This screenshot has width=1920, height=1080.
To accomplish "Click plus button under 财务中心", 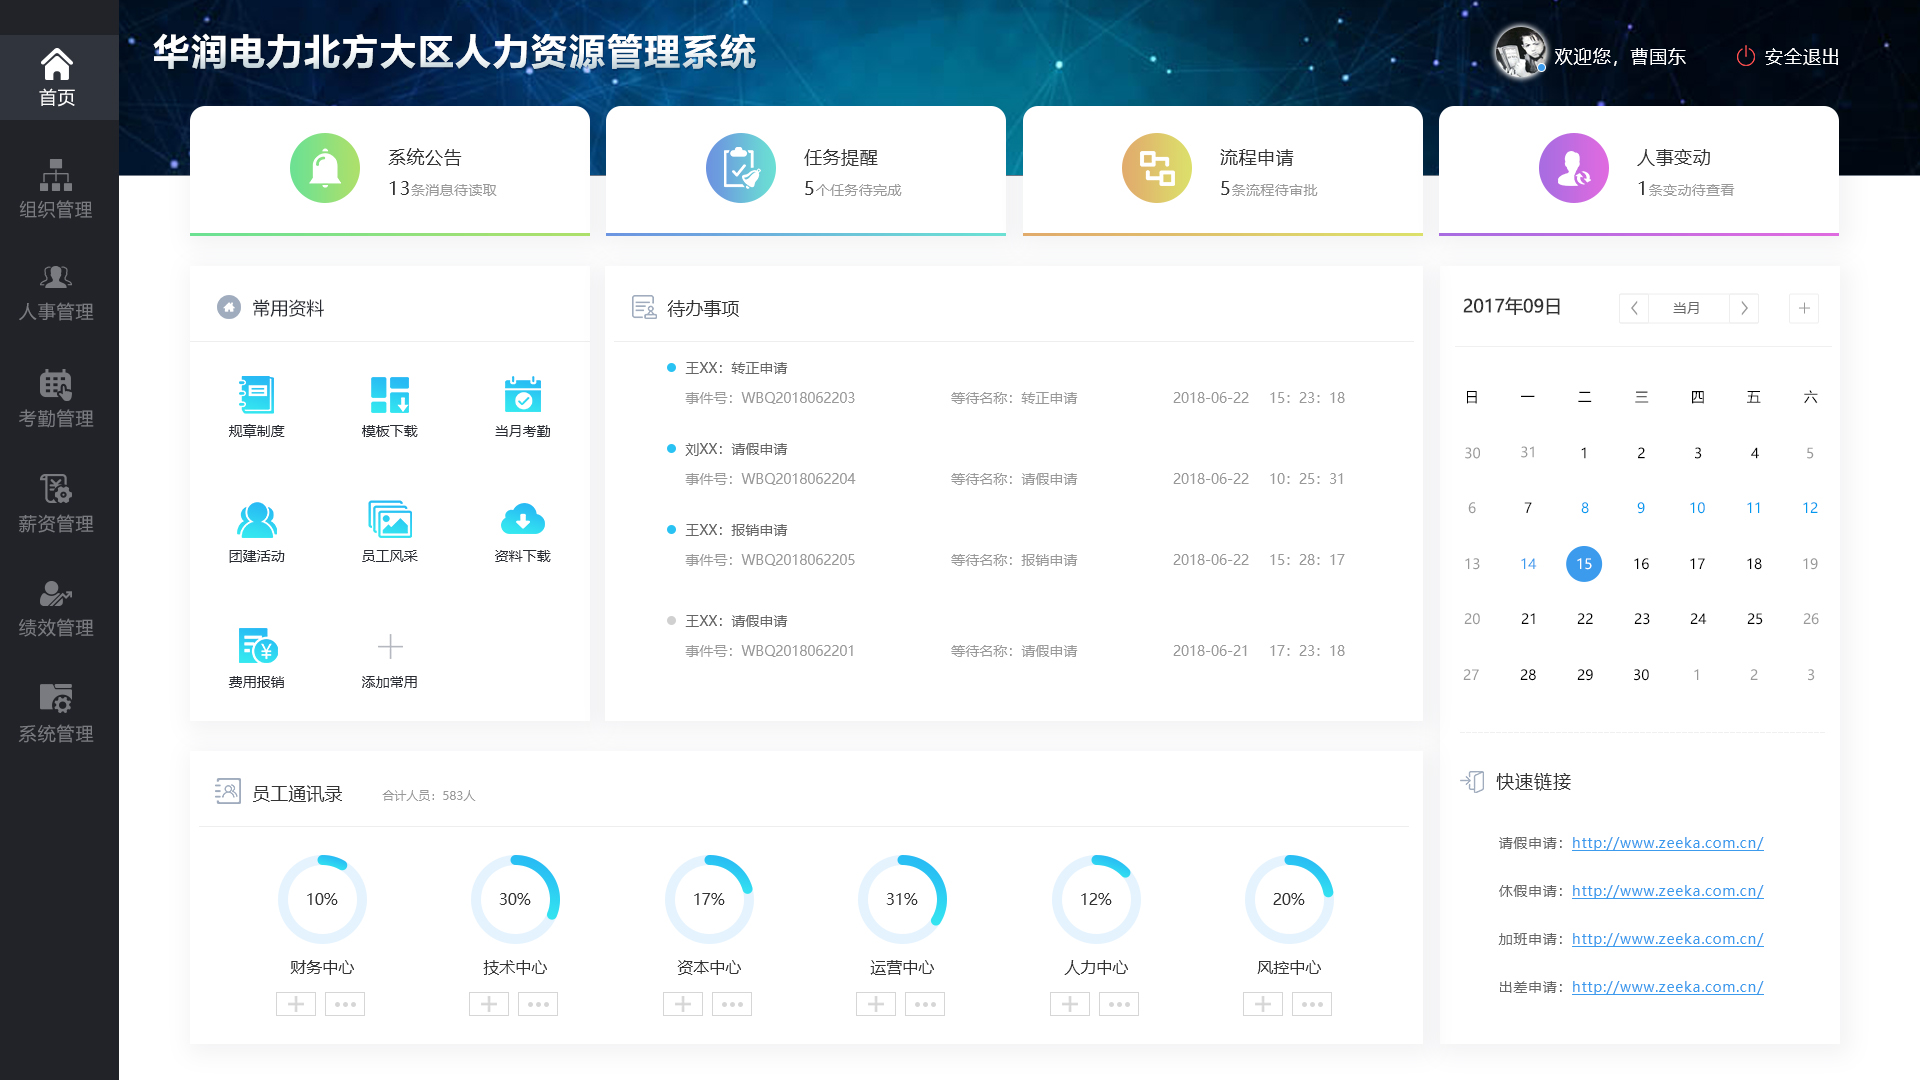I will [296, 1004].
